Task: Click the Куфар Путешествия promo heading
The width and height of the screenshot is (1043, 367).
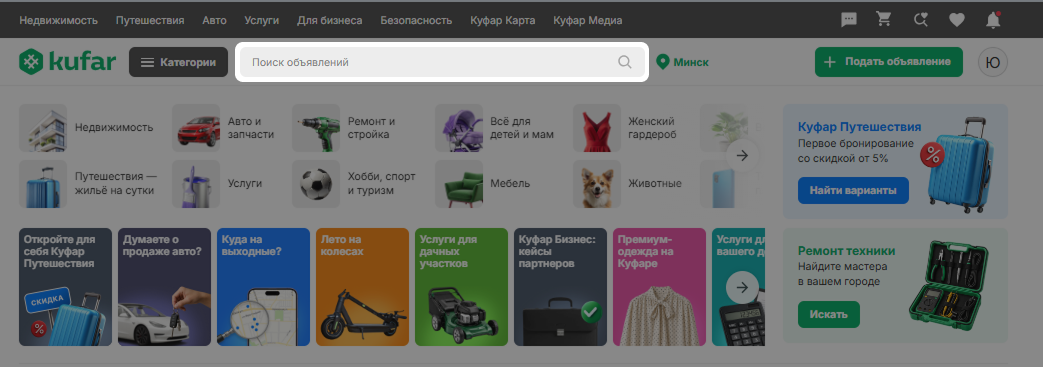Action: coord(859,126)
